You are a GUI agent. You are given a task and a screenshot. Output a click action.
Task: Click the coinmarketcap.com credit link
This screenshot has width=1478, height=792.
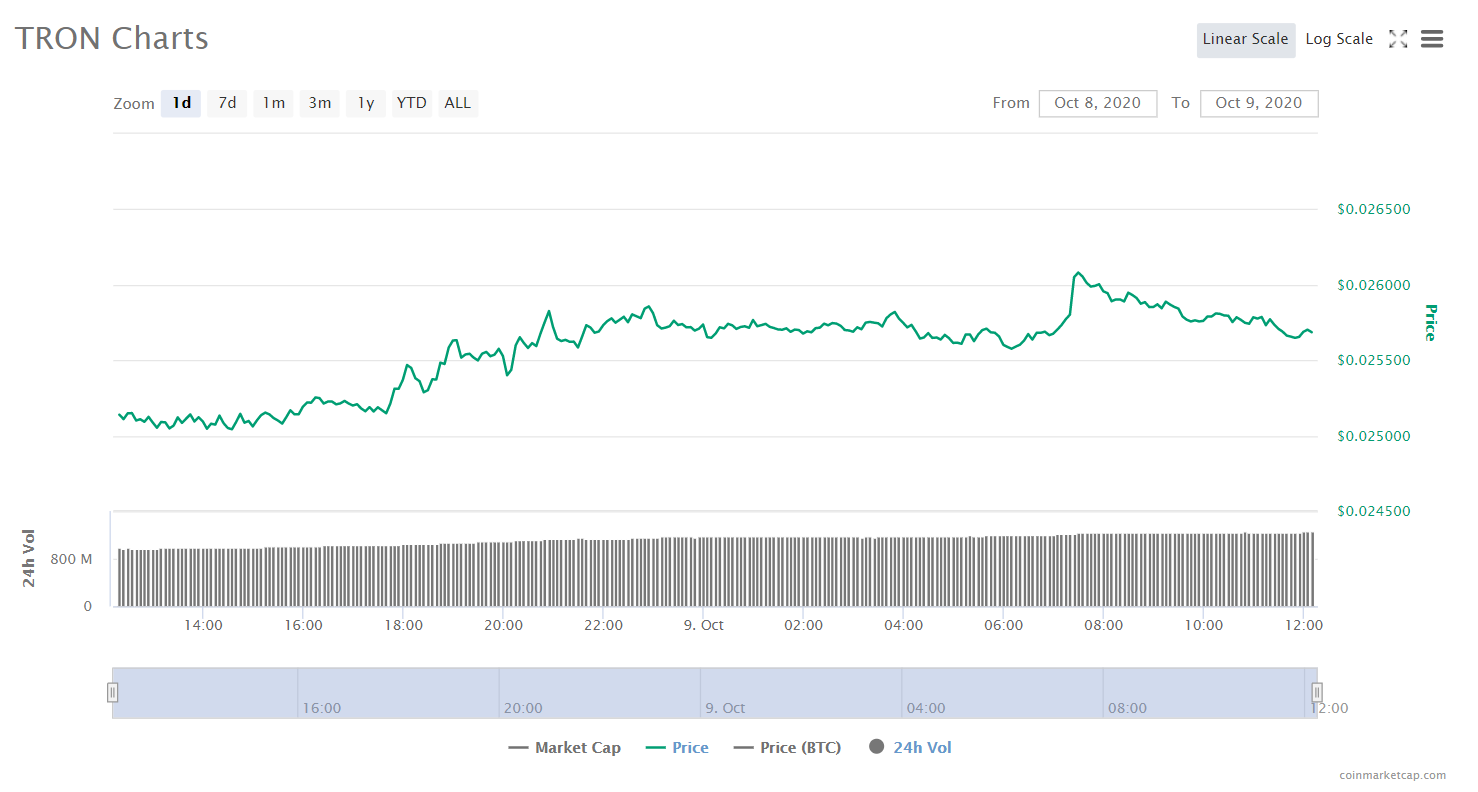click(1393, 775)
